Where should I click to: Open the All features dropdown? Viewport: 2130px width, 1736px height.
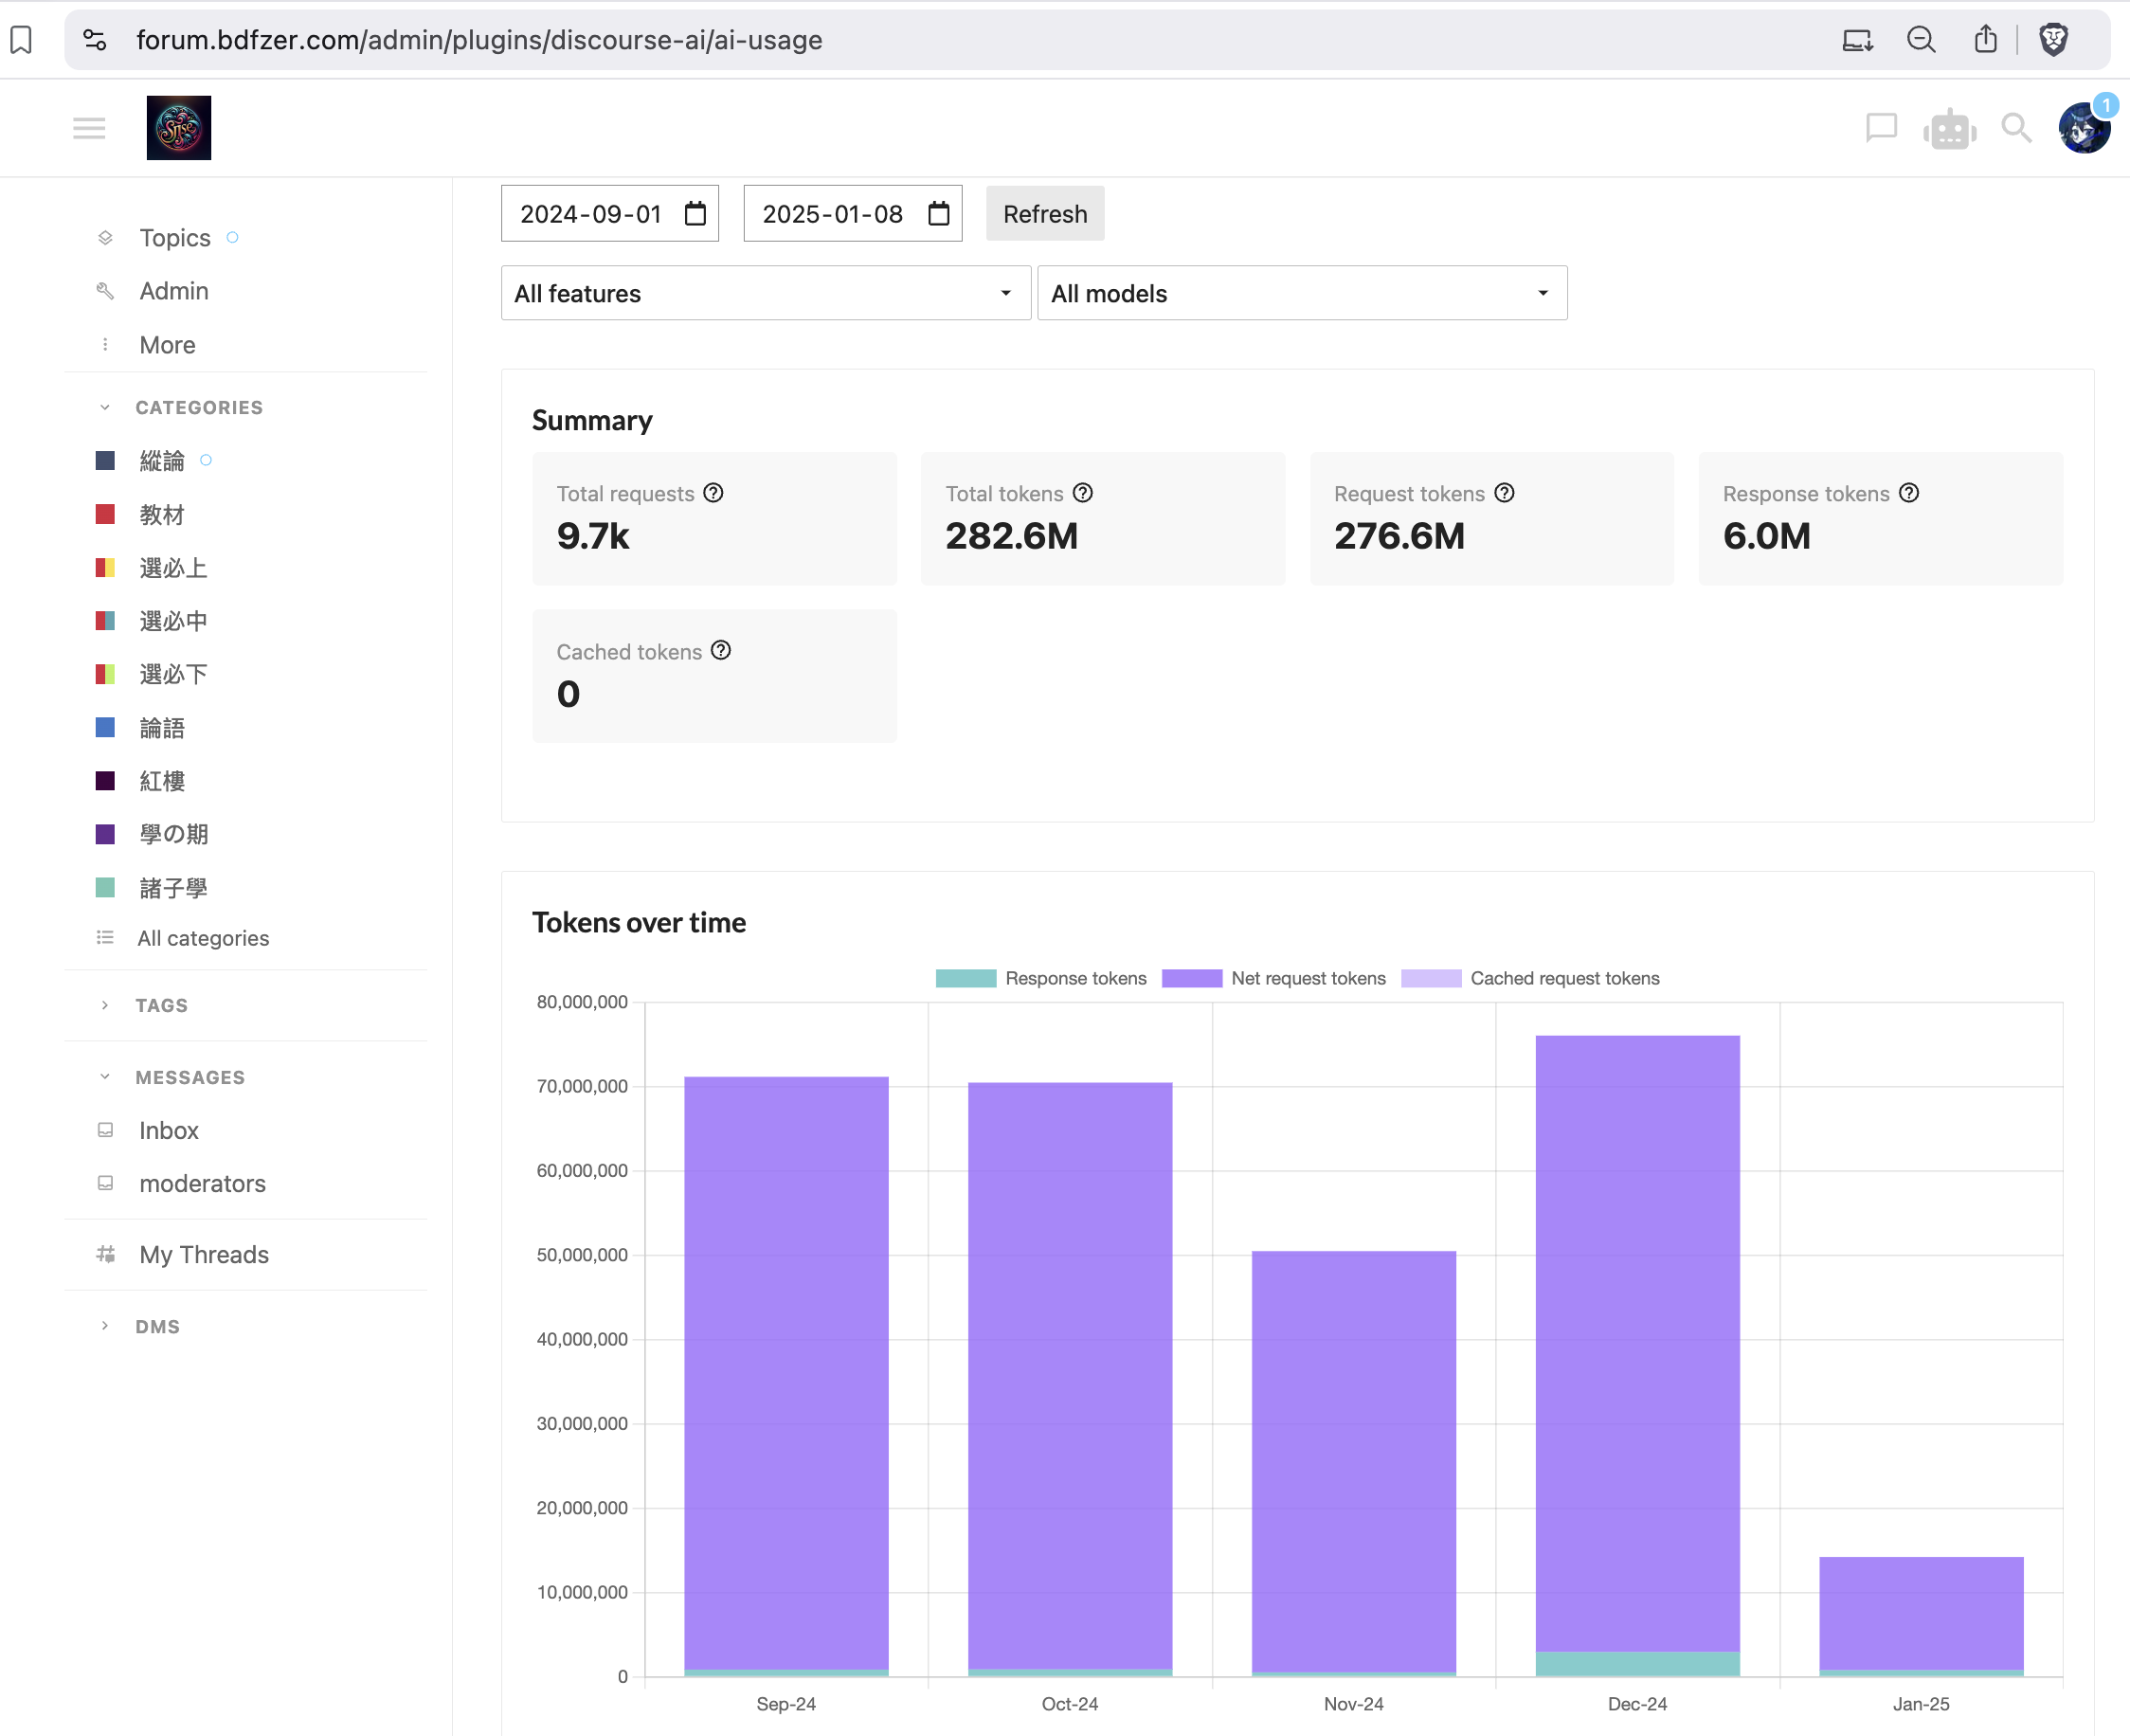click(765, 293)
